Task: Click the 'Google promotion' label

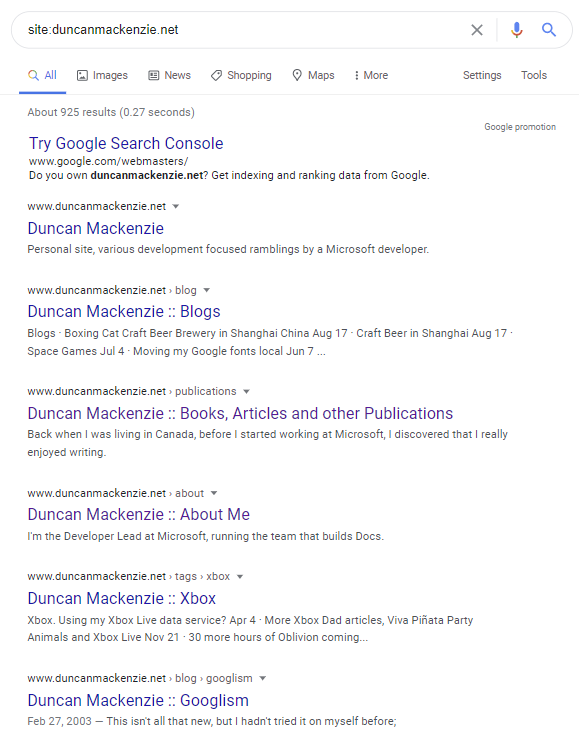Action: [x=520, y=127]
